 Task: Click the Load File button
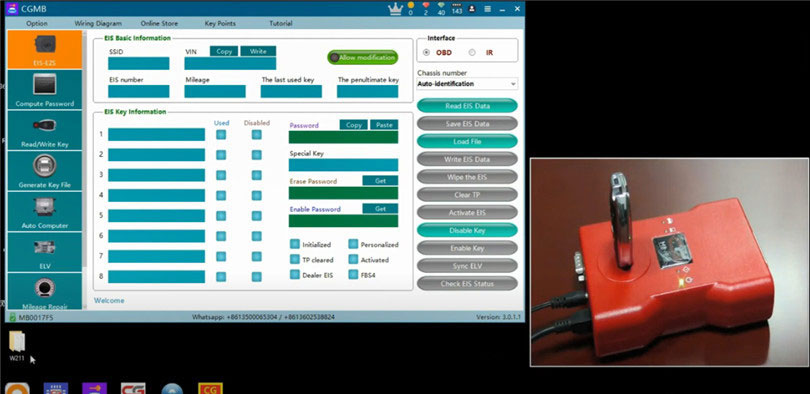point(467,141)
